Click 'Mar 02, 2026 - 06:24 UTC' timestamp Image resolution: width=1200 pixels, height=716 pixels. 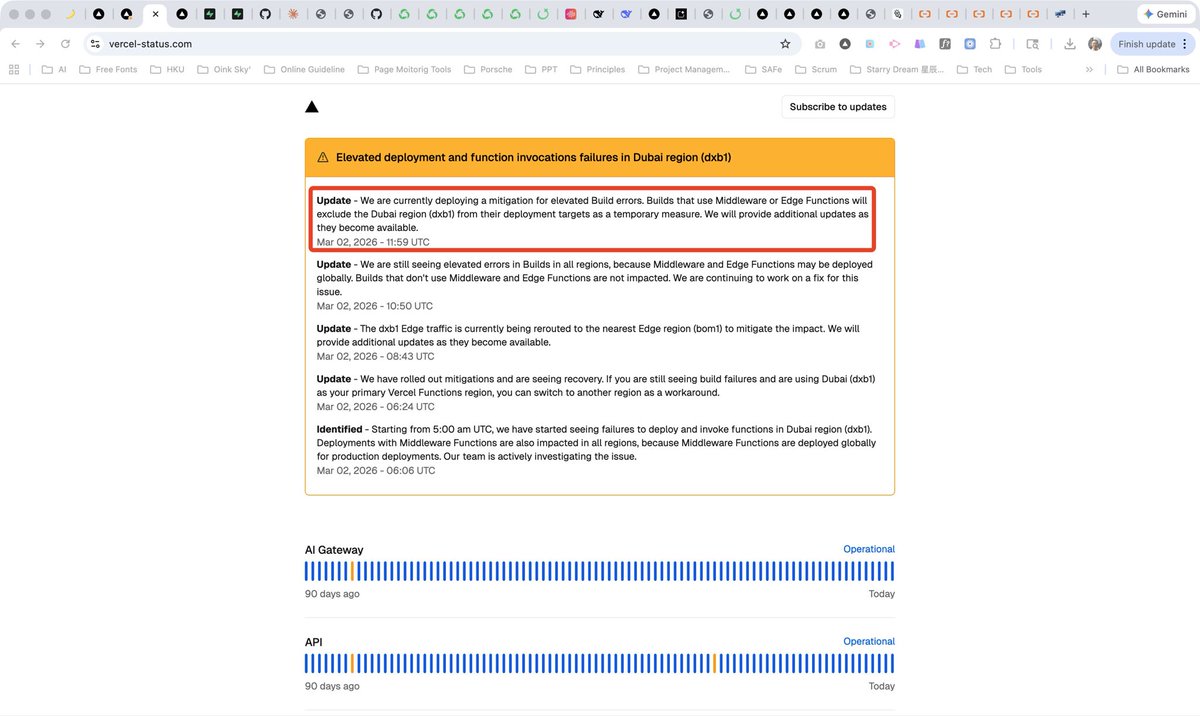tap(375, 407)
